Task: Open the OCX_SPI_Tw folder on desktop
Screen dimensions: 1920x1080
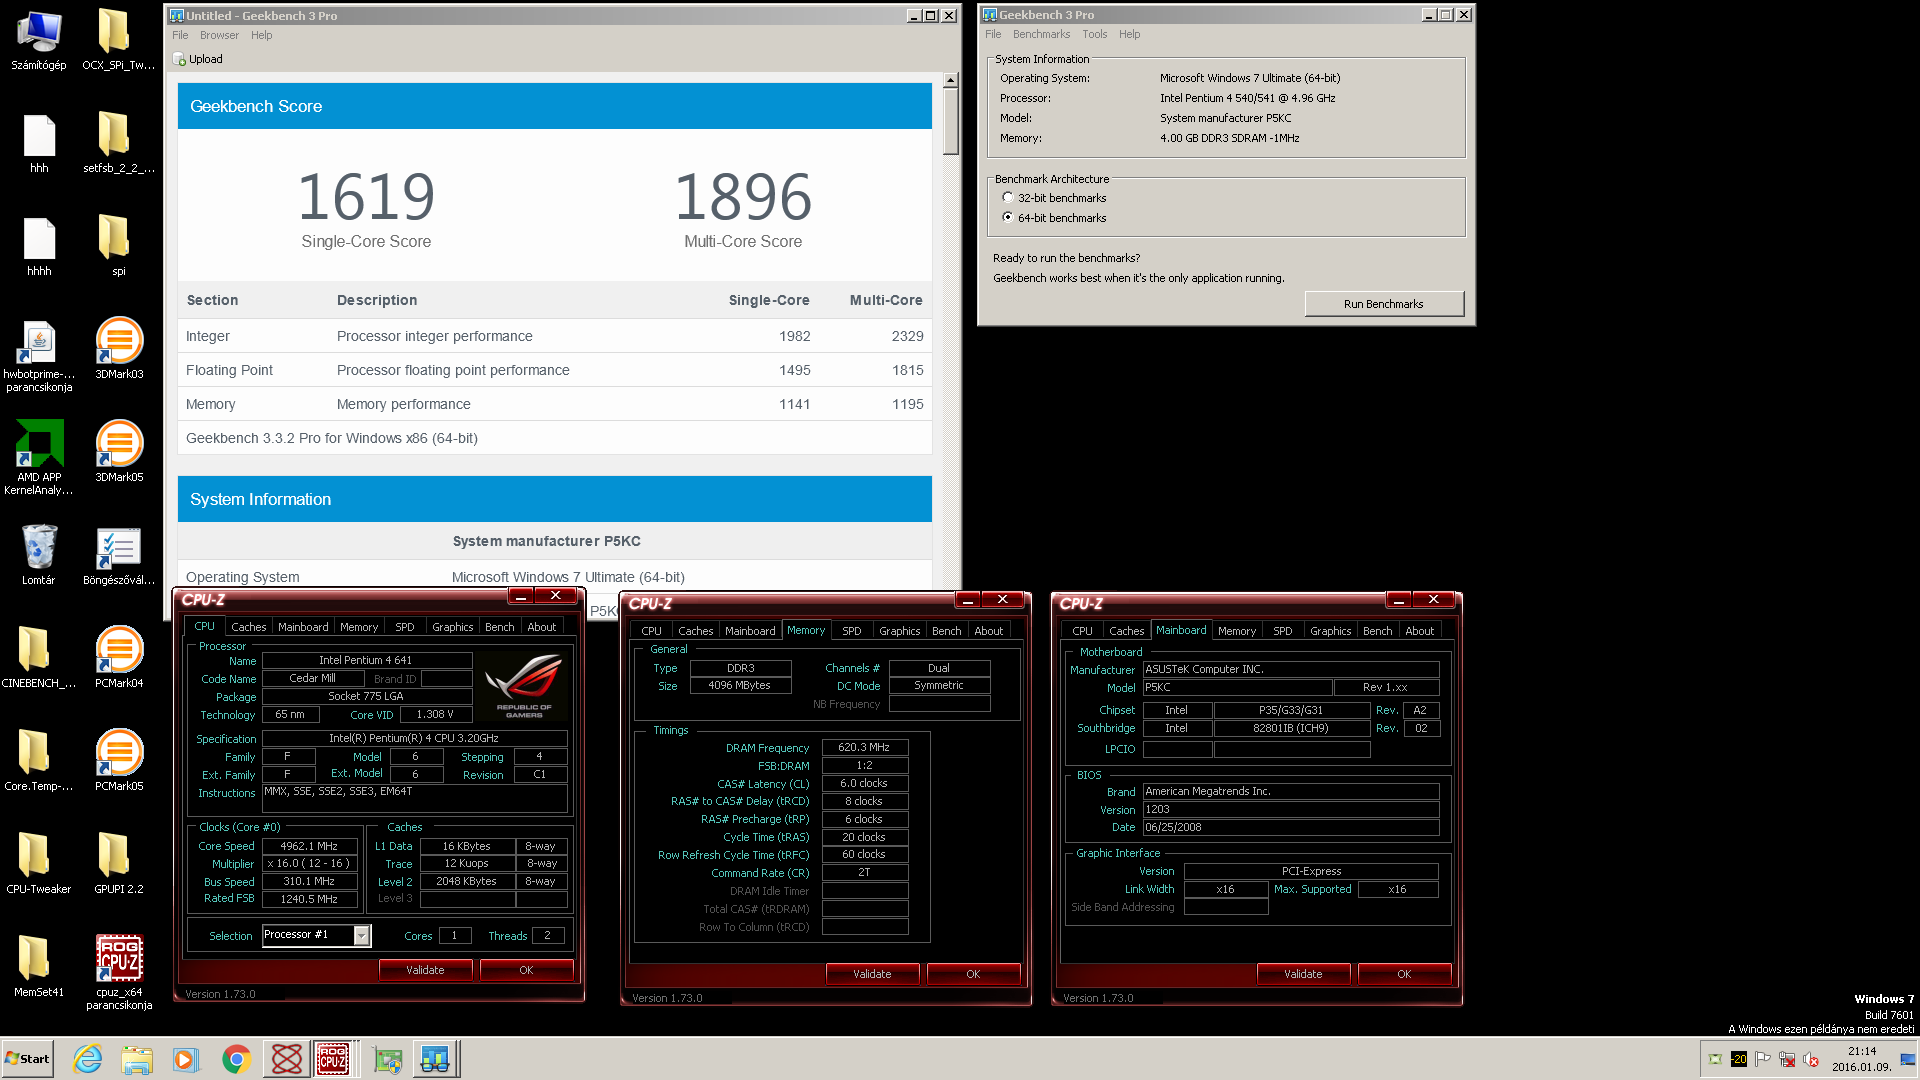Action: point(118,40)
